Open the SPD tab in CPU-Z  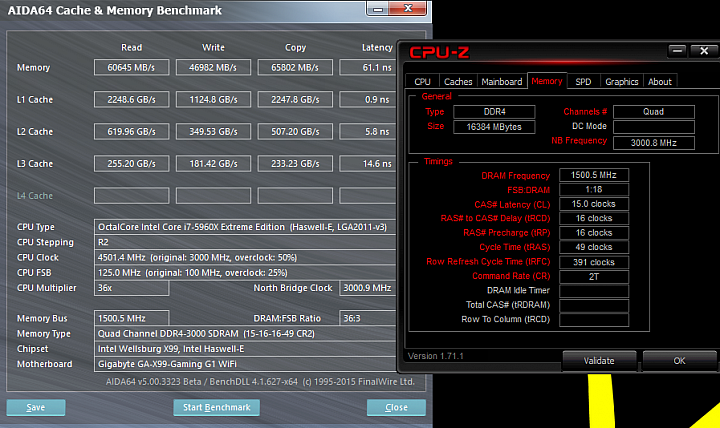(583, 81)
